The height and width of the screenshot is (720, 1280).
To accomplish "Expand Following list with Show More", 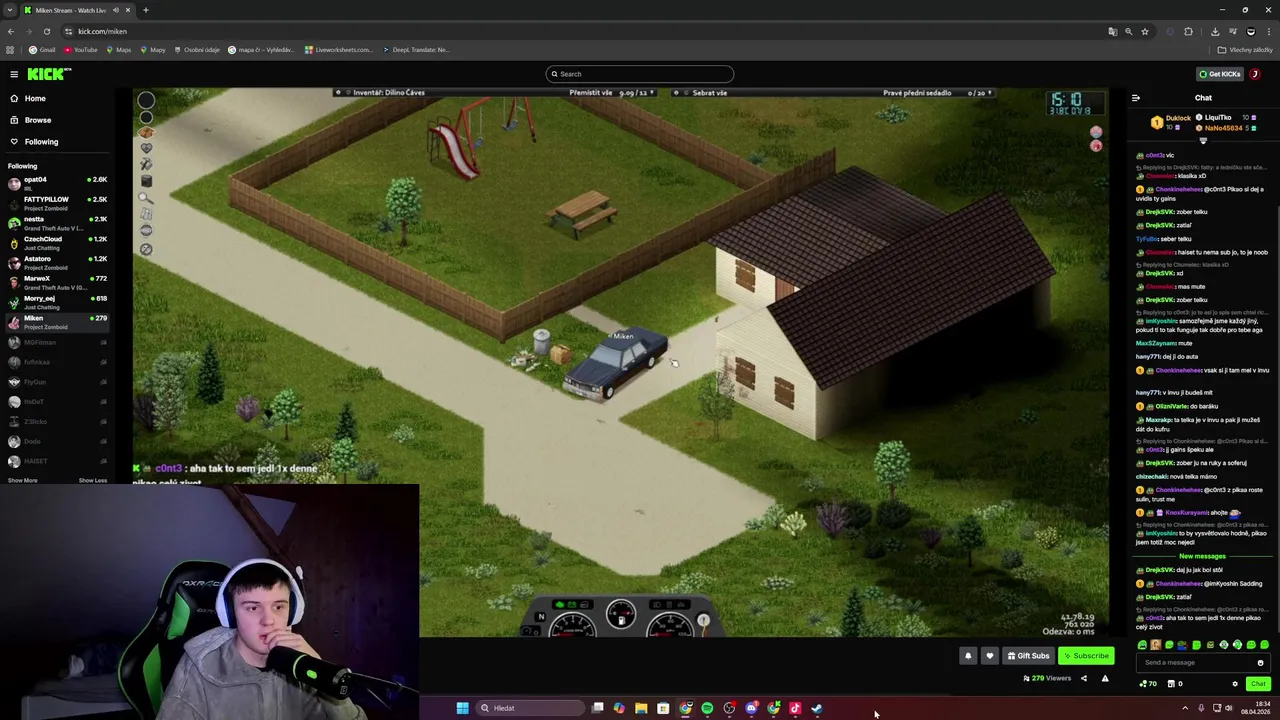I will click(x=22, y=480).
